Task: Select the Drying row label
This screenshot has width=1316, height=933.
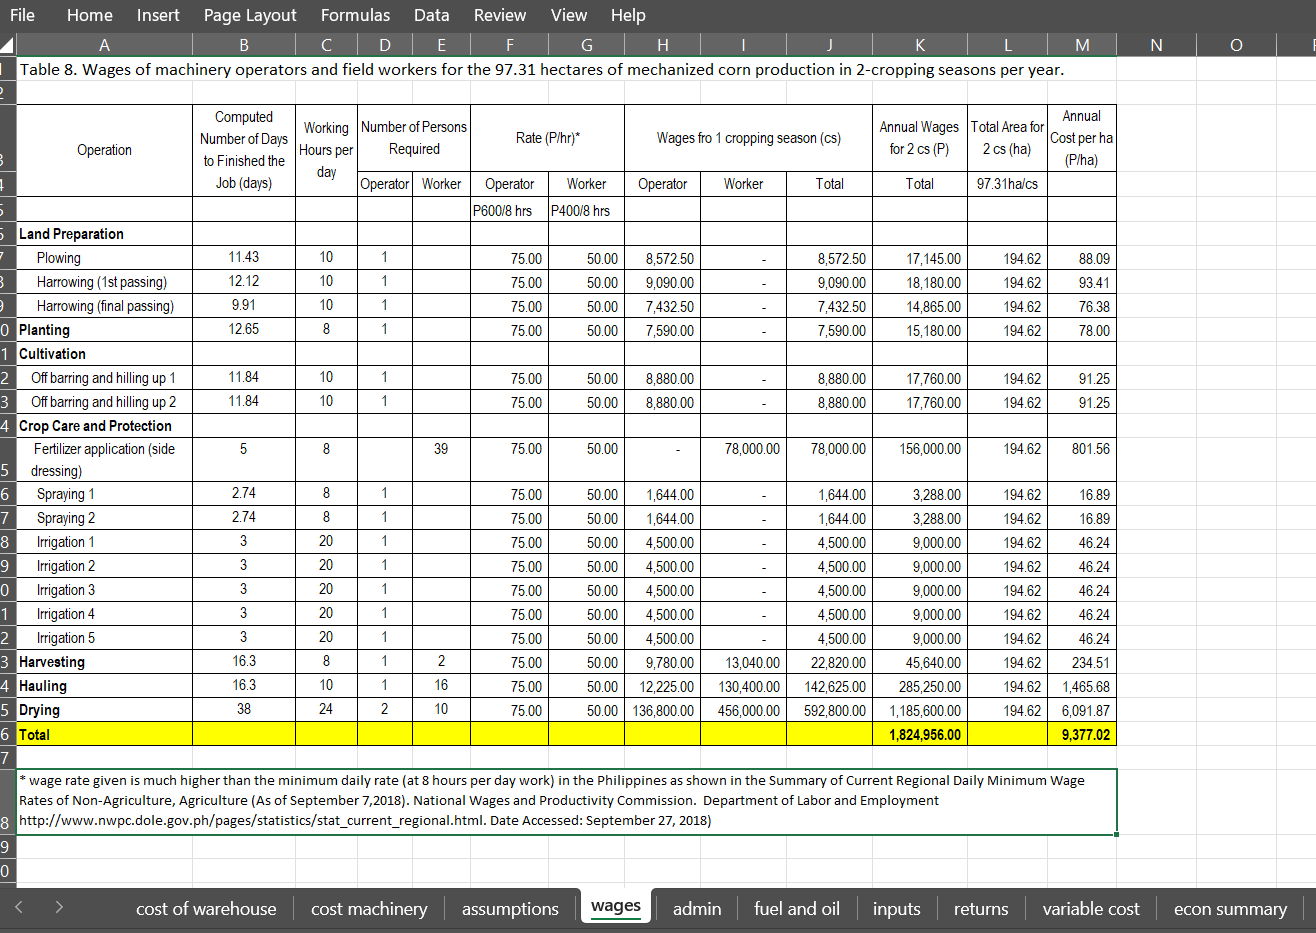Action: point(104,710)
